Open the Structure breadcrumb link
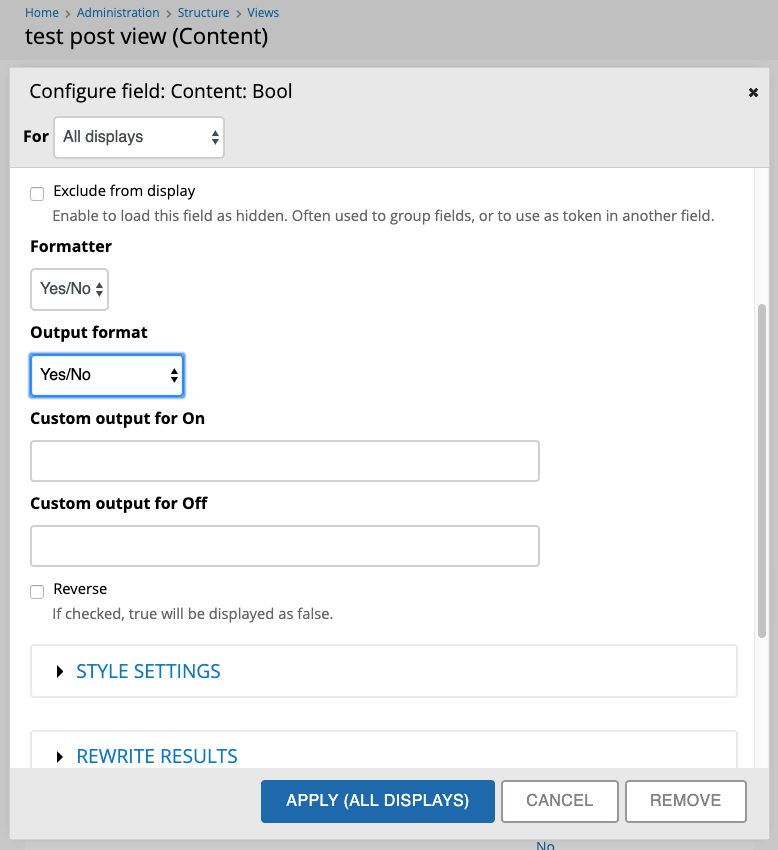 pos(203,12)
